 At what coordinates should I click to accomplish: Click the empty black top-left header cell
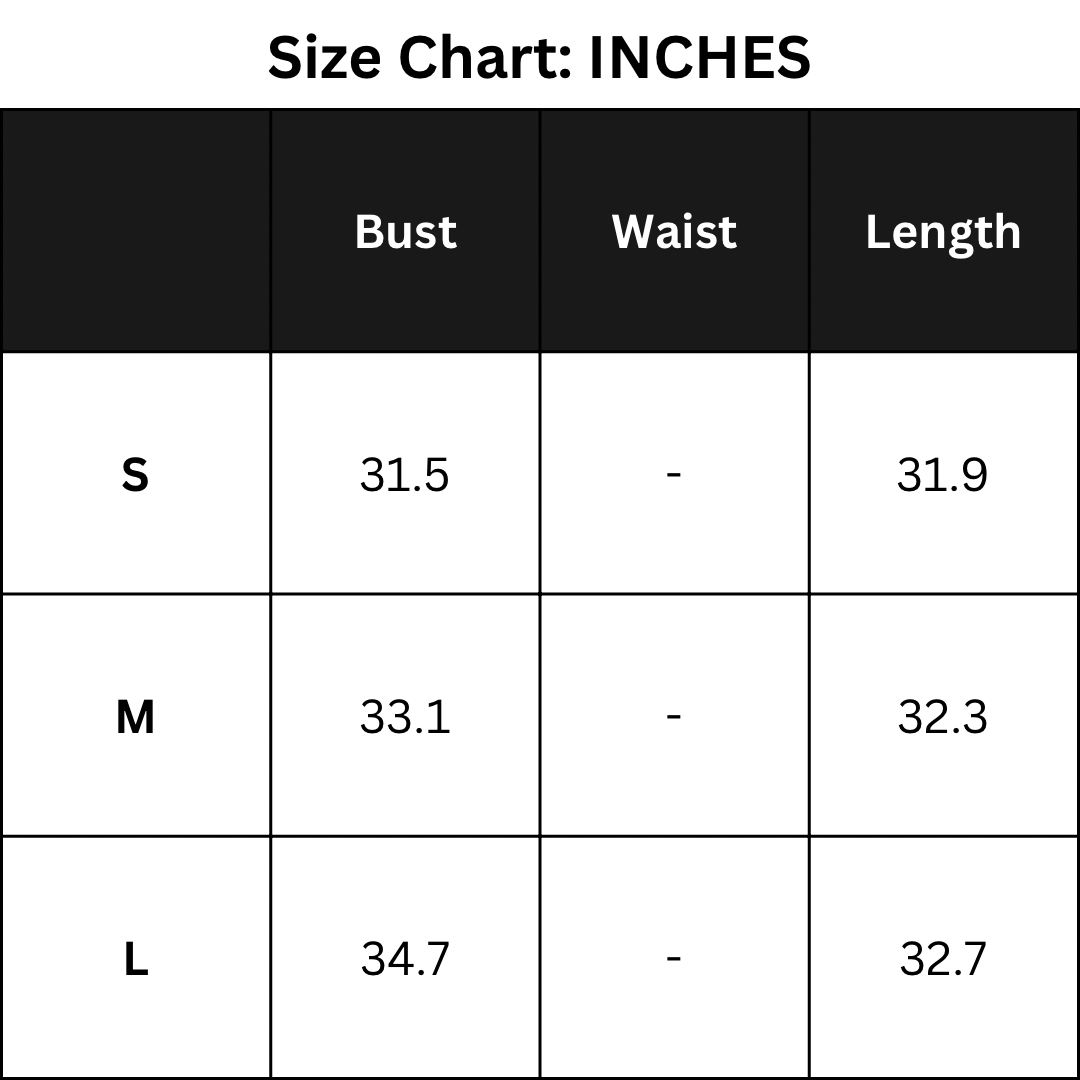(x=136, y=231)
